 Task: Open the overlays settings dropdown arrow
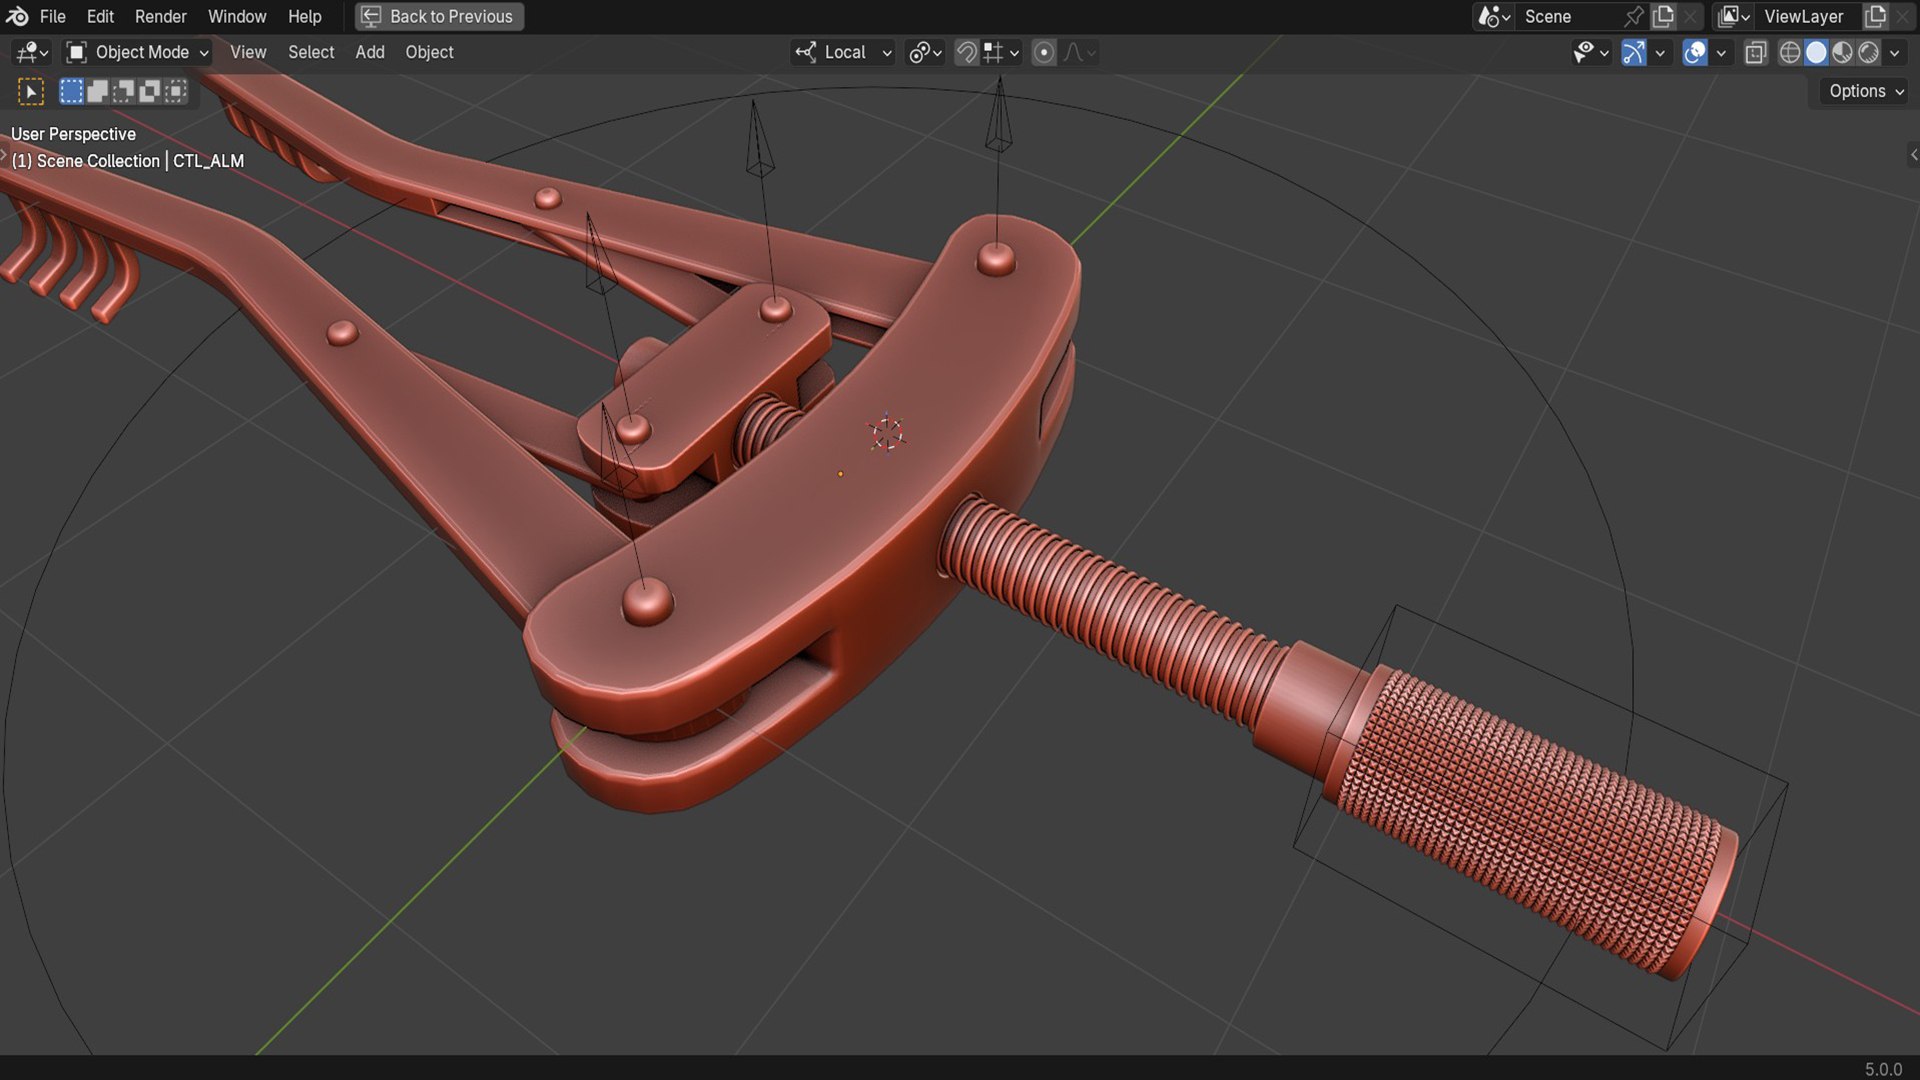click(1721, 52)
